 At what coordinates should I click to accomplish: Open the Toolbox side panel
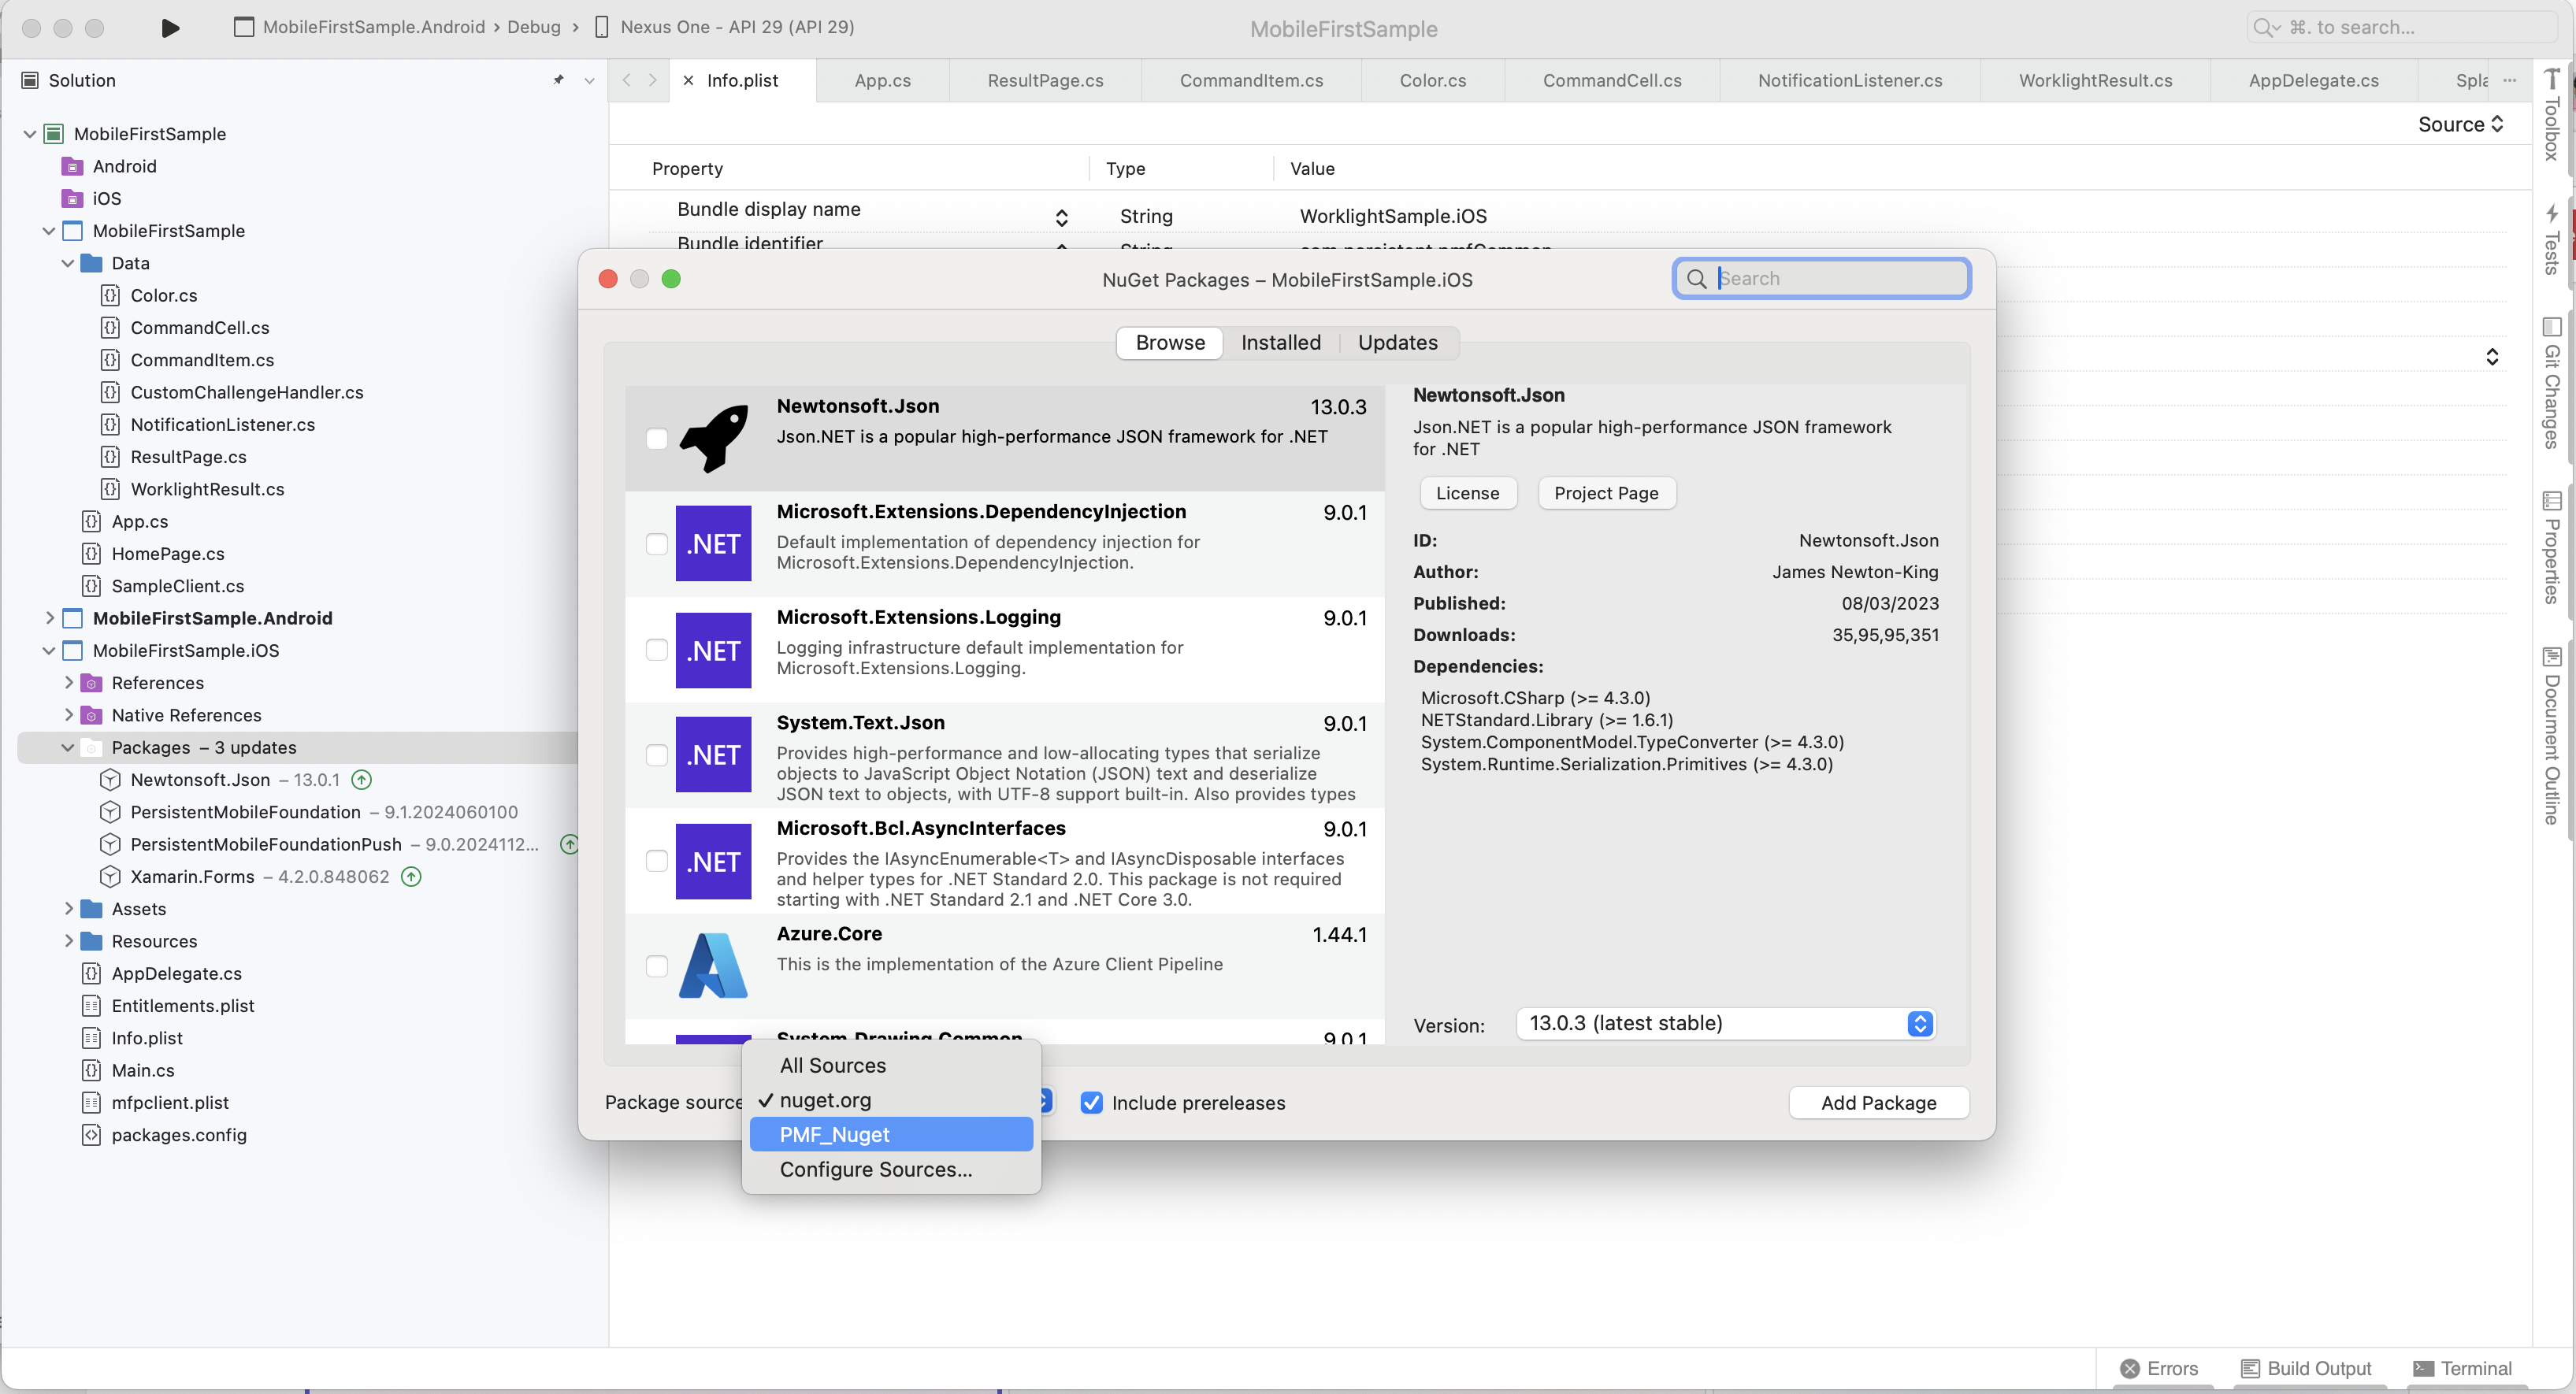(x=2551, y=115)
